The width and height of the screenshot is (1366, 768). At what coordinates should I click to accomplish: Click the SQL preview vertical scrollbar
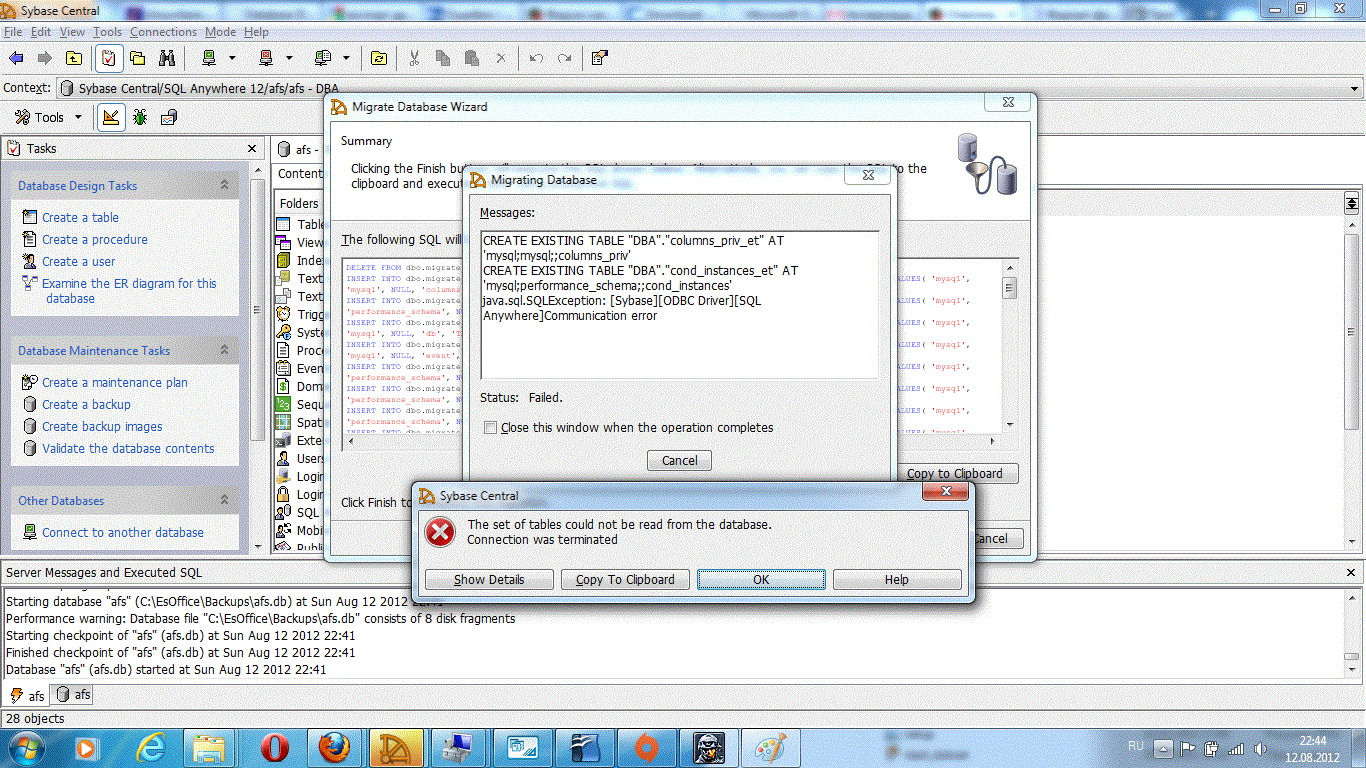(x=1010, y=346)
